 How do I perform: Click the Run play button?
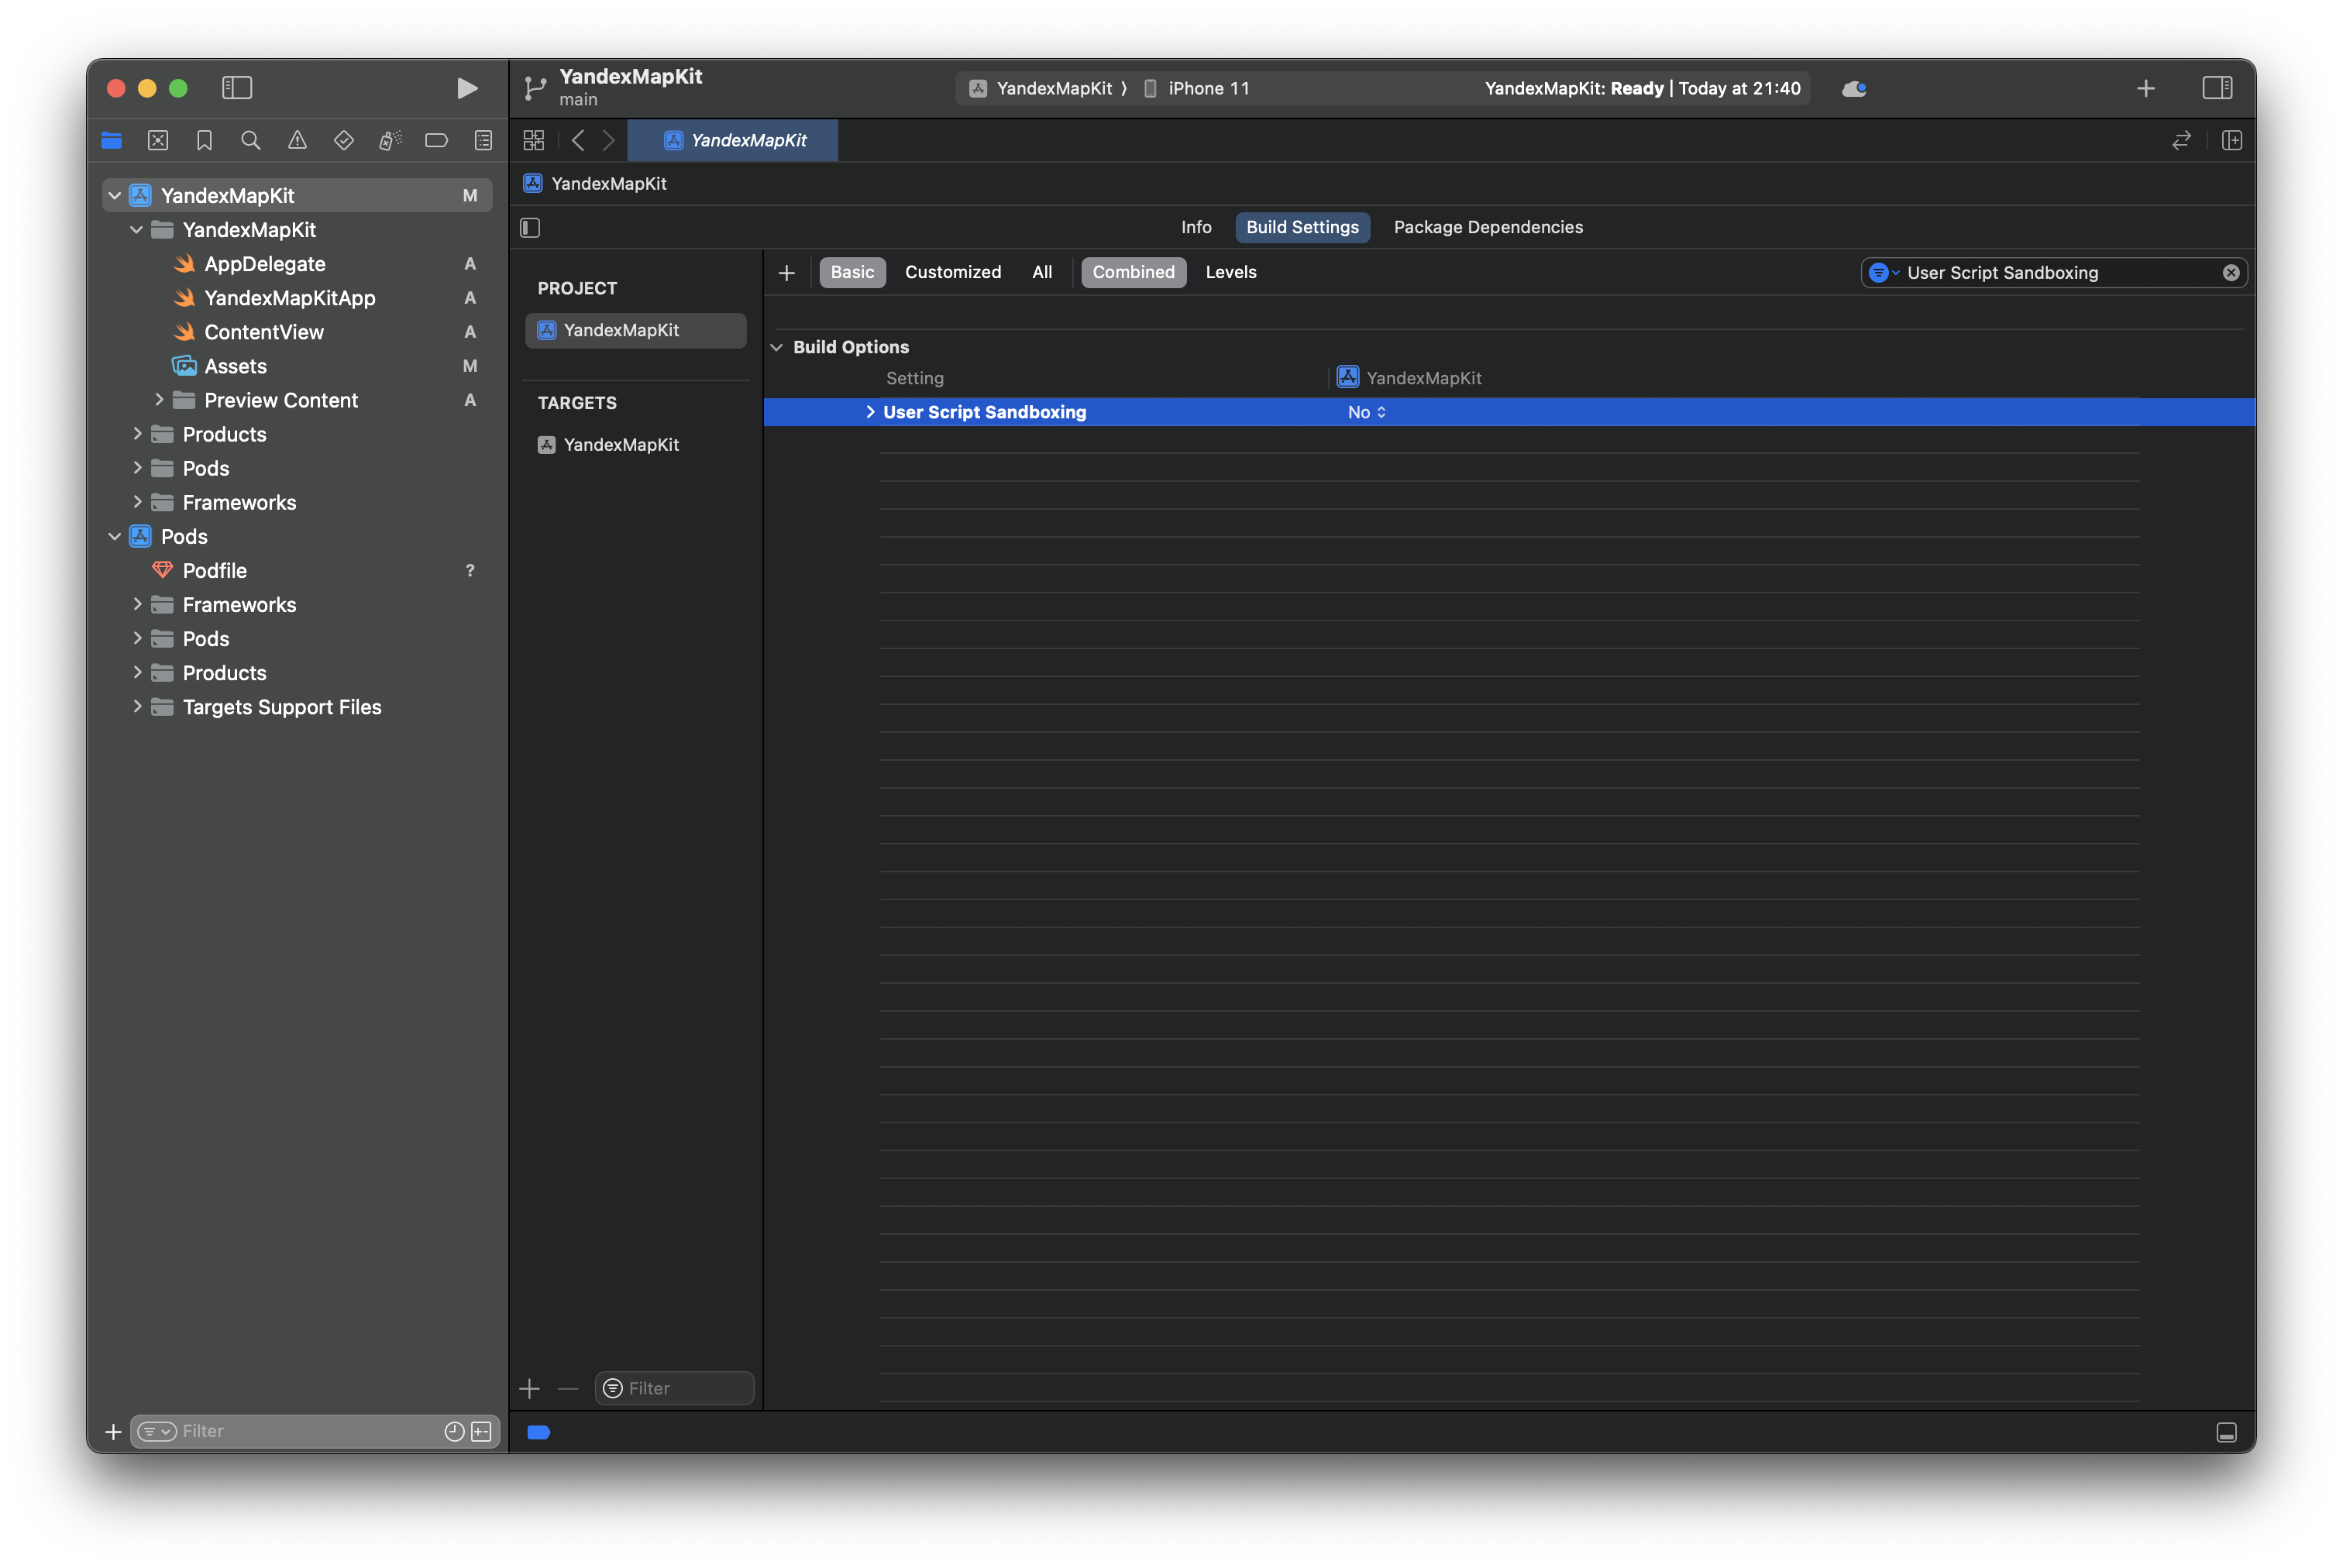[466, 88]
